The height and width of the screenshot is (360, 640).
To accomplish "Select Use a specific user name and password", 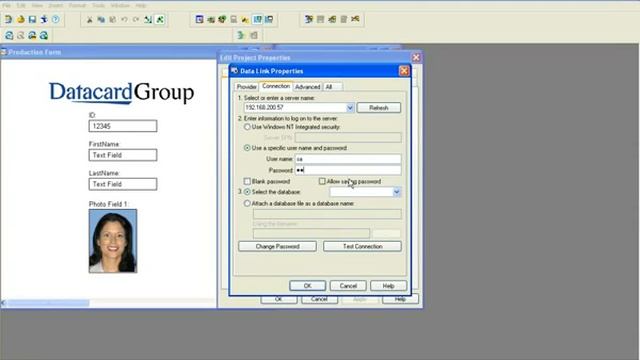I will point(247,148).
